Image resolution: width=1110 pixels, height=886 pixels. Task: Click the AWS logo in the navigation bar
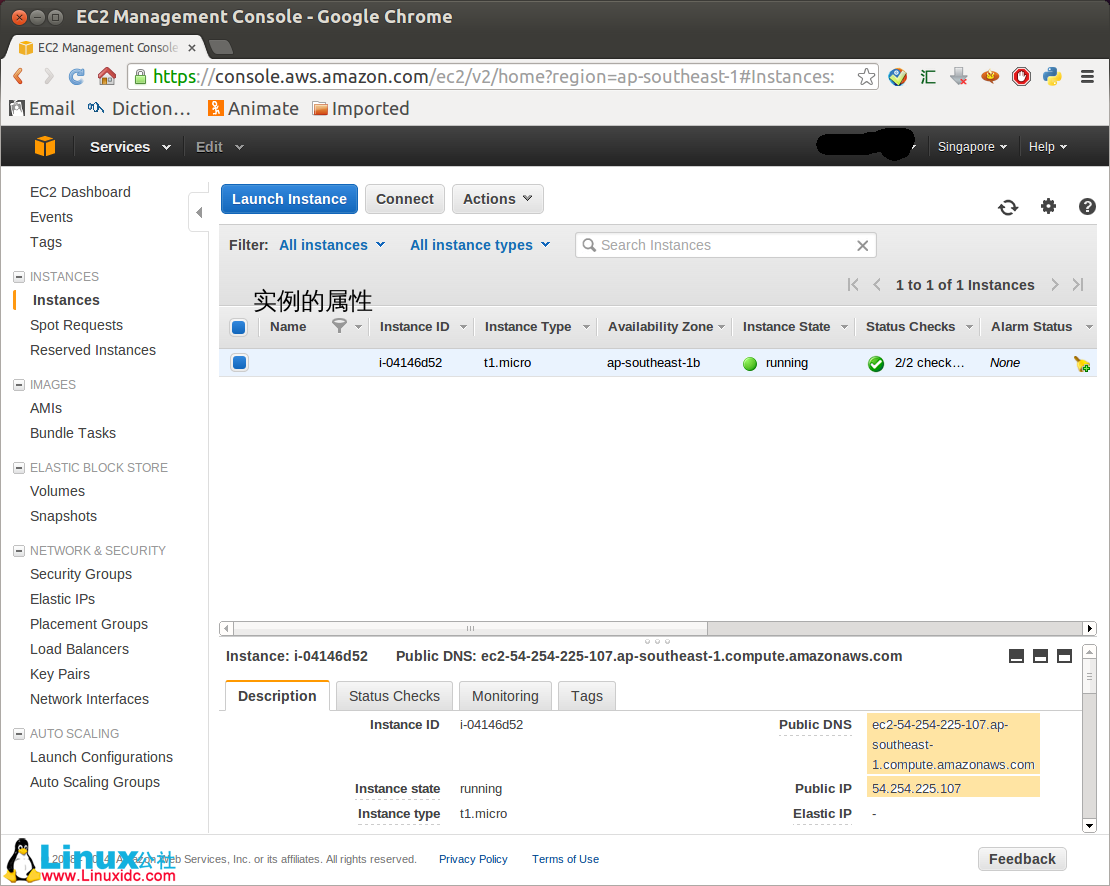pos(44,146)
